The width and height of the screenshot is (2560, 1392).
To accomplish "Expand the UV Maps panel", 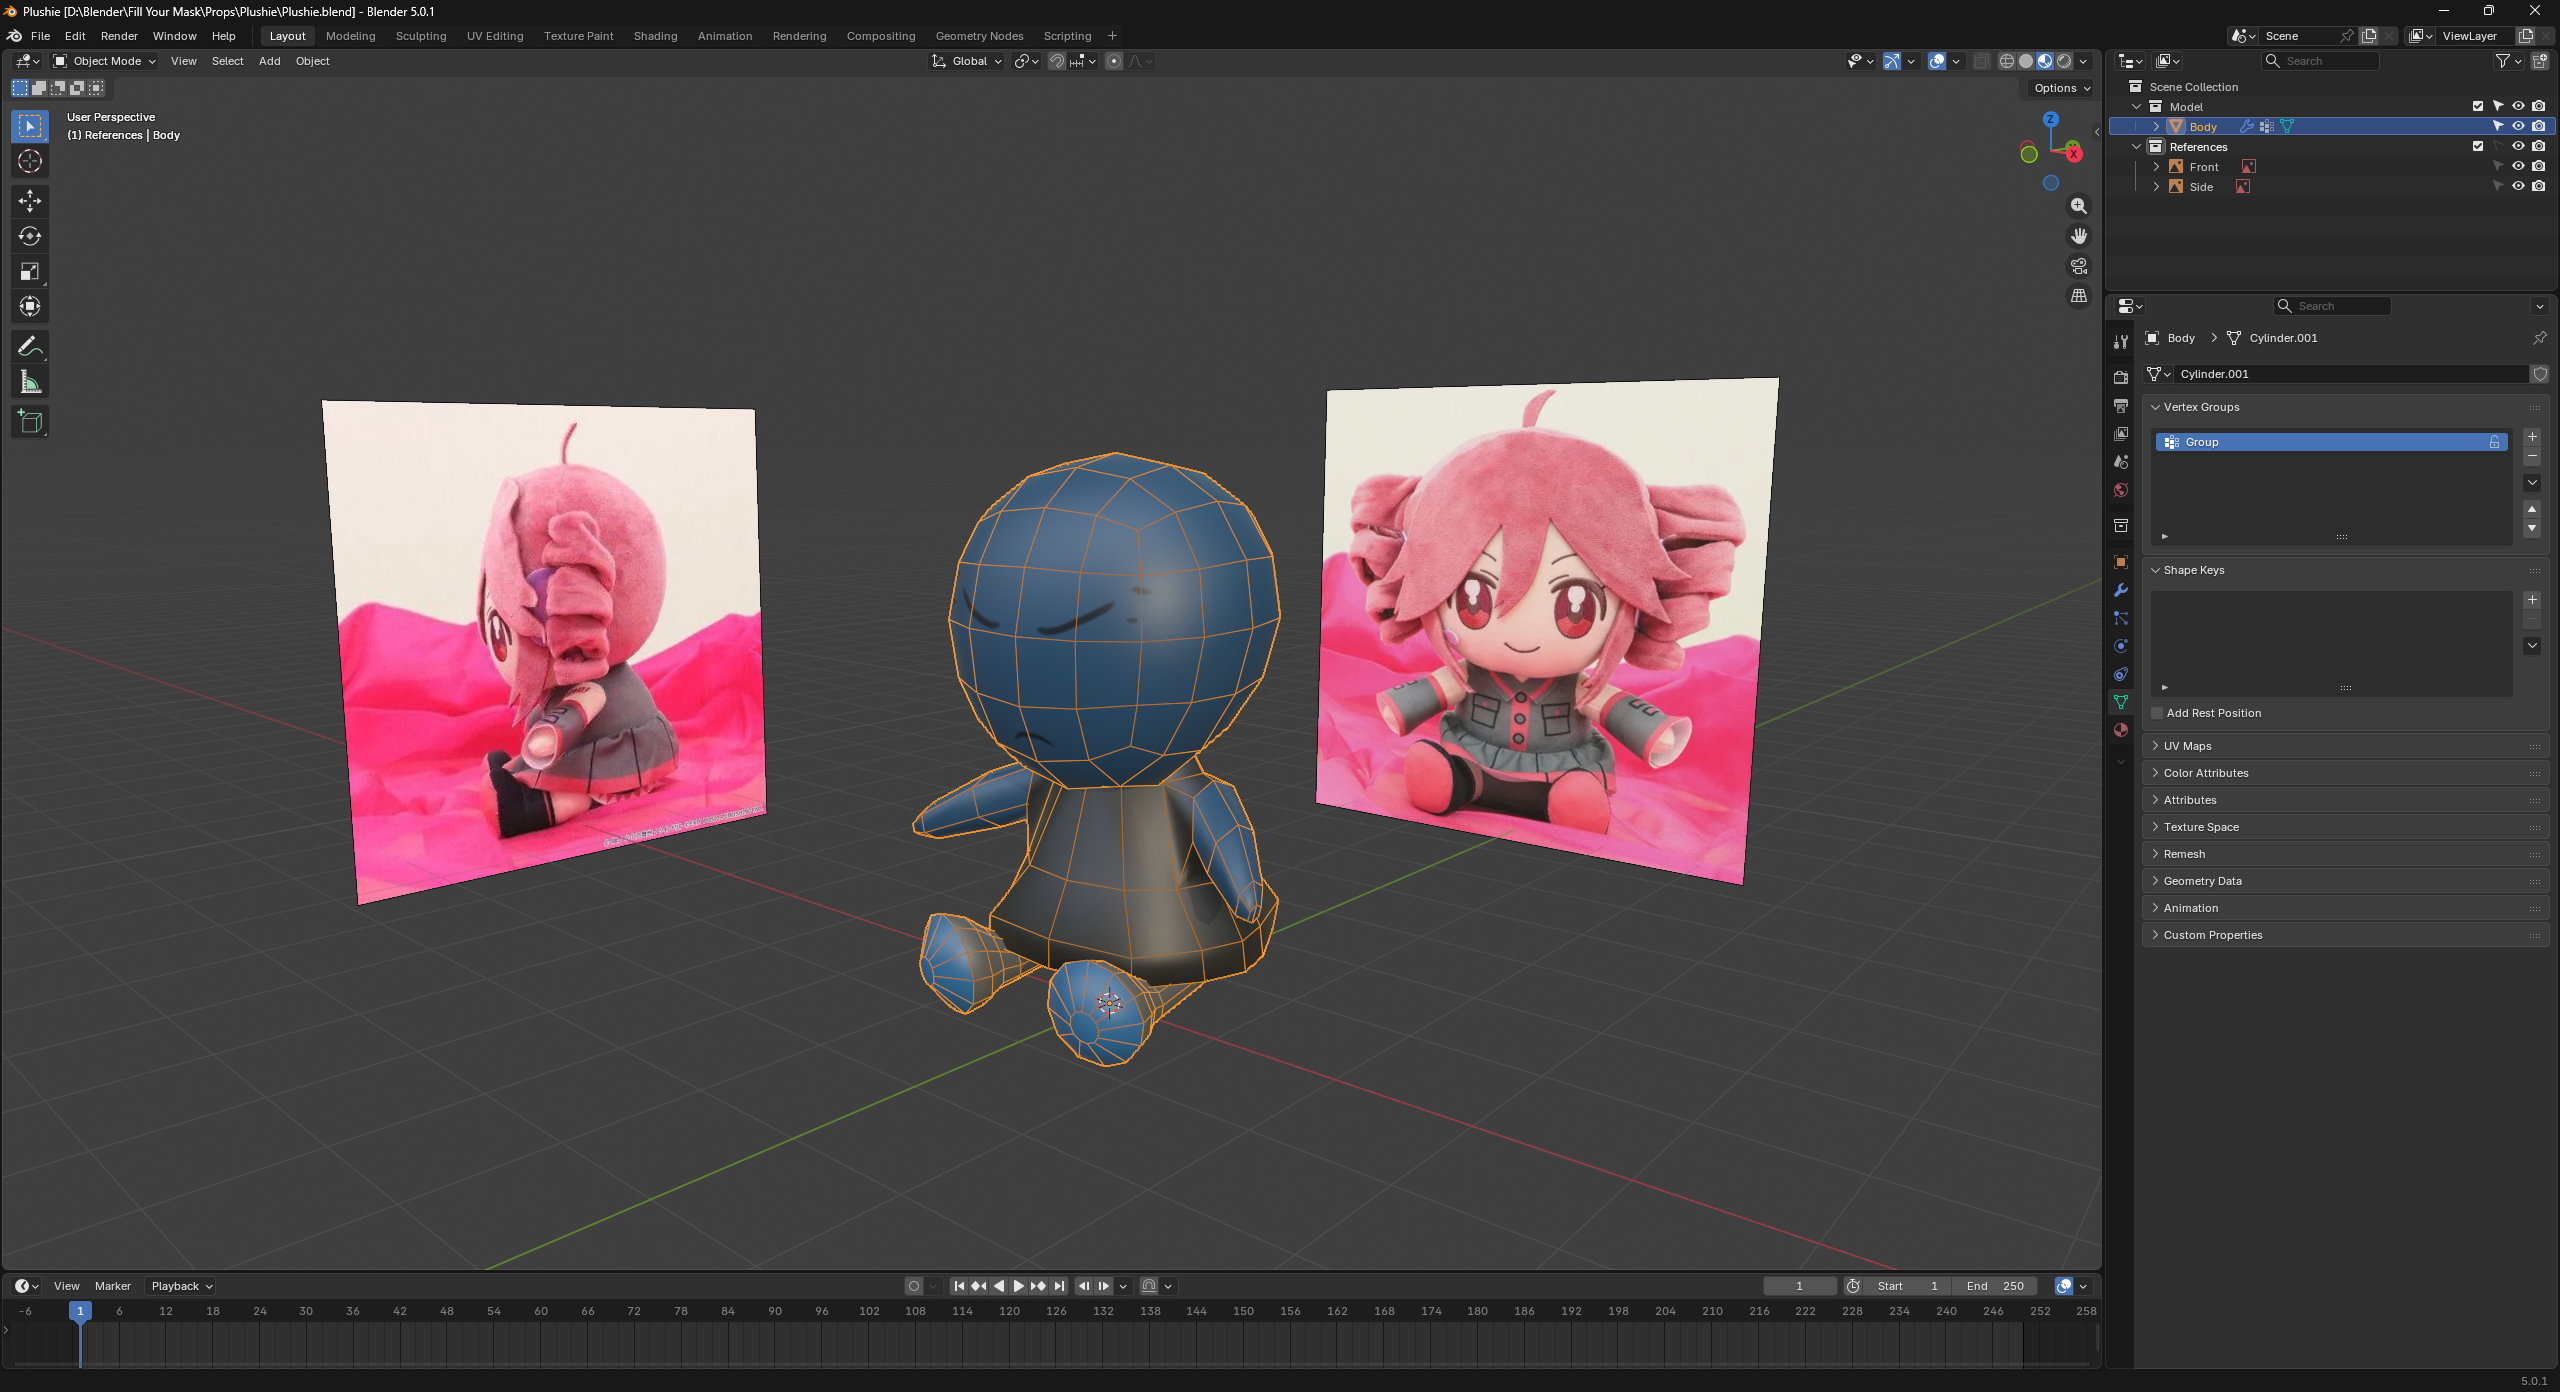I will [2343, 746].
